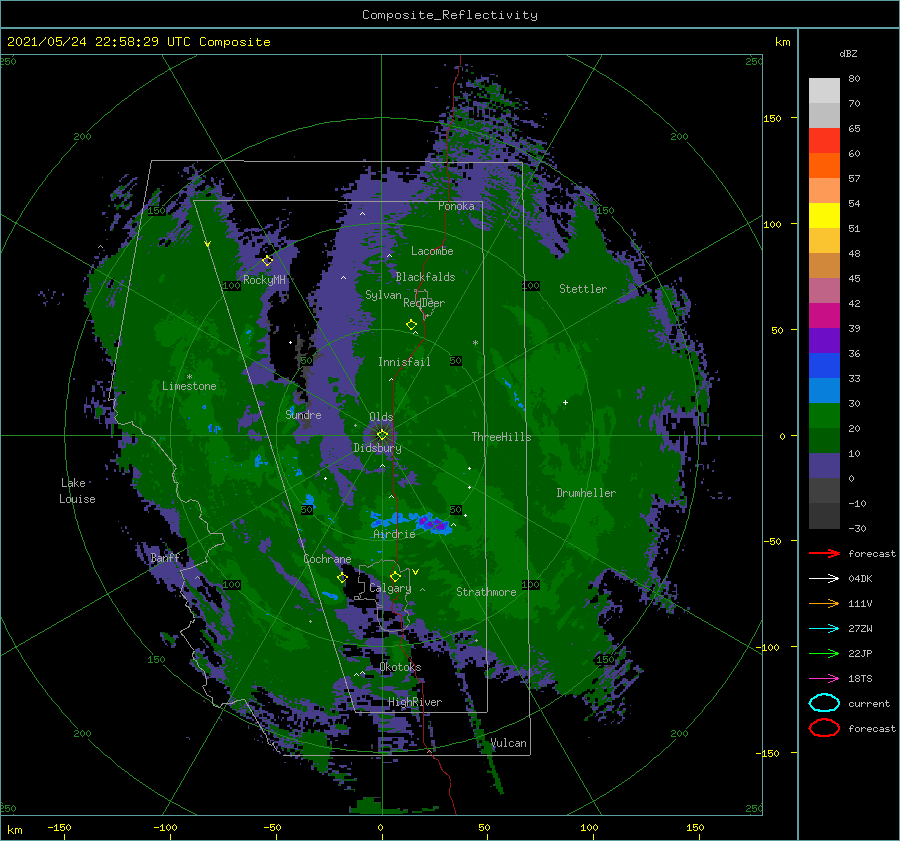Click the Strathmore city label
This screenshot has width=900, height=841.
(486, 592)
